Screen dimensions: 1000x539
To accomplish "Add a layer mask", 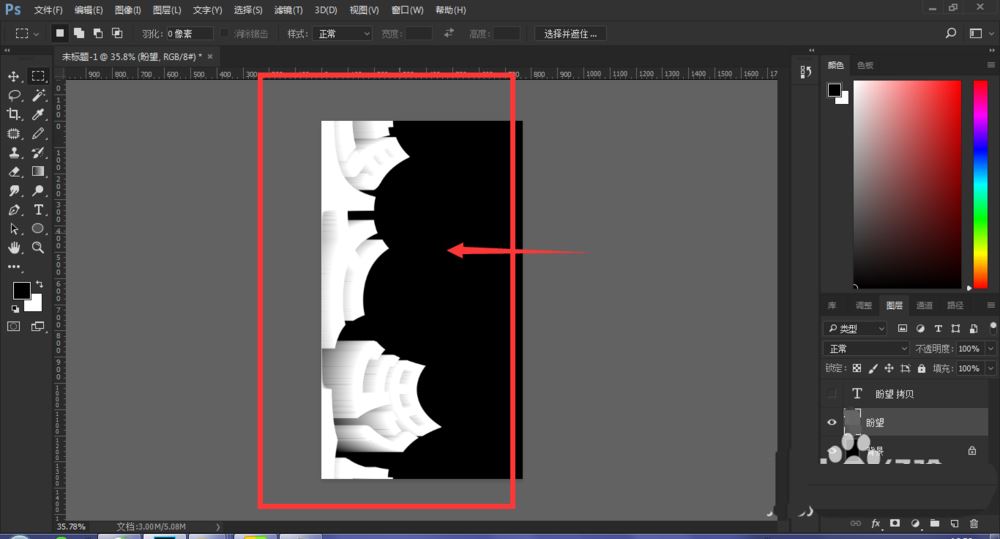I will tap(895, 523).
